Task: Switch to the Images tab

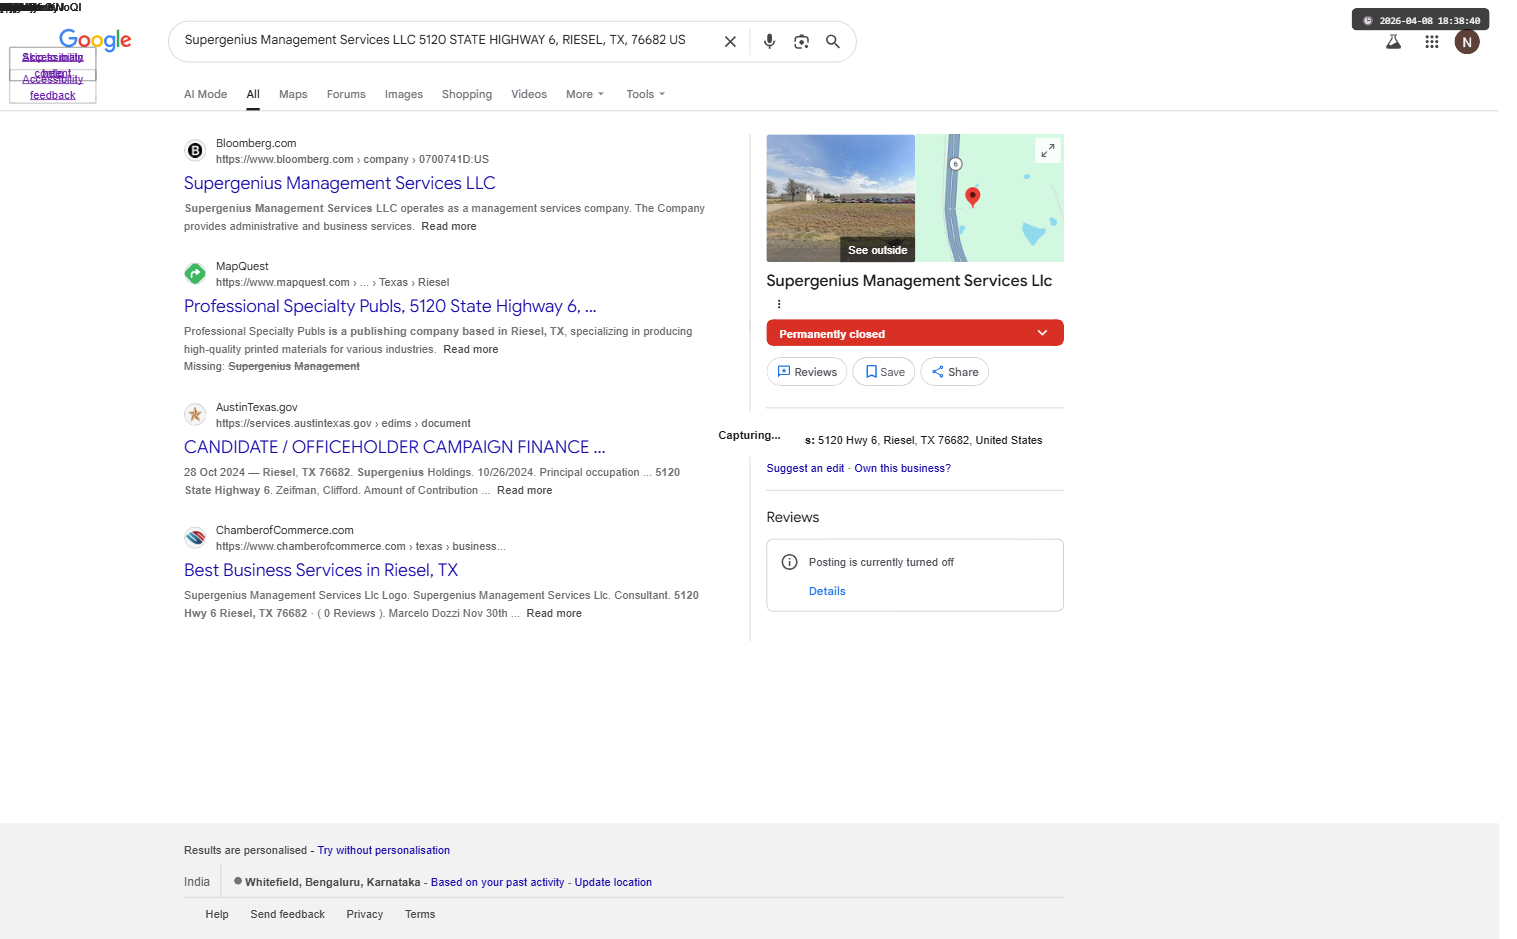Action: click(403, 94)
